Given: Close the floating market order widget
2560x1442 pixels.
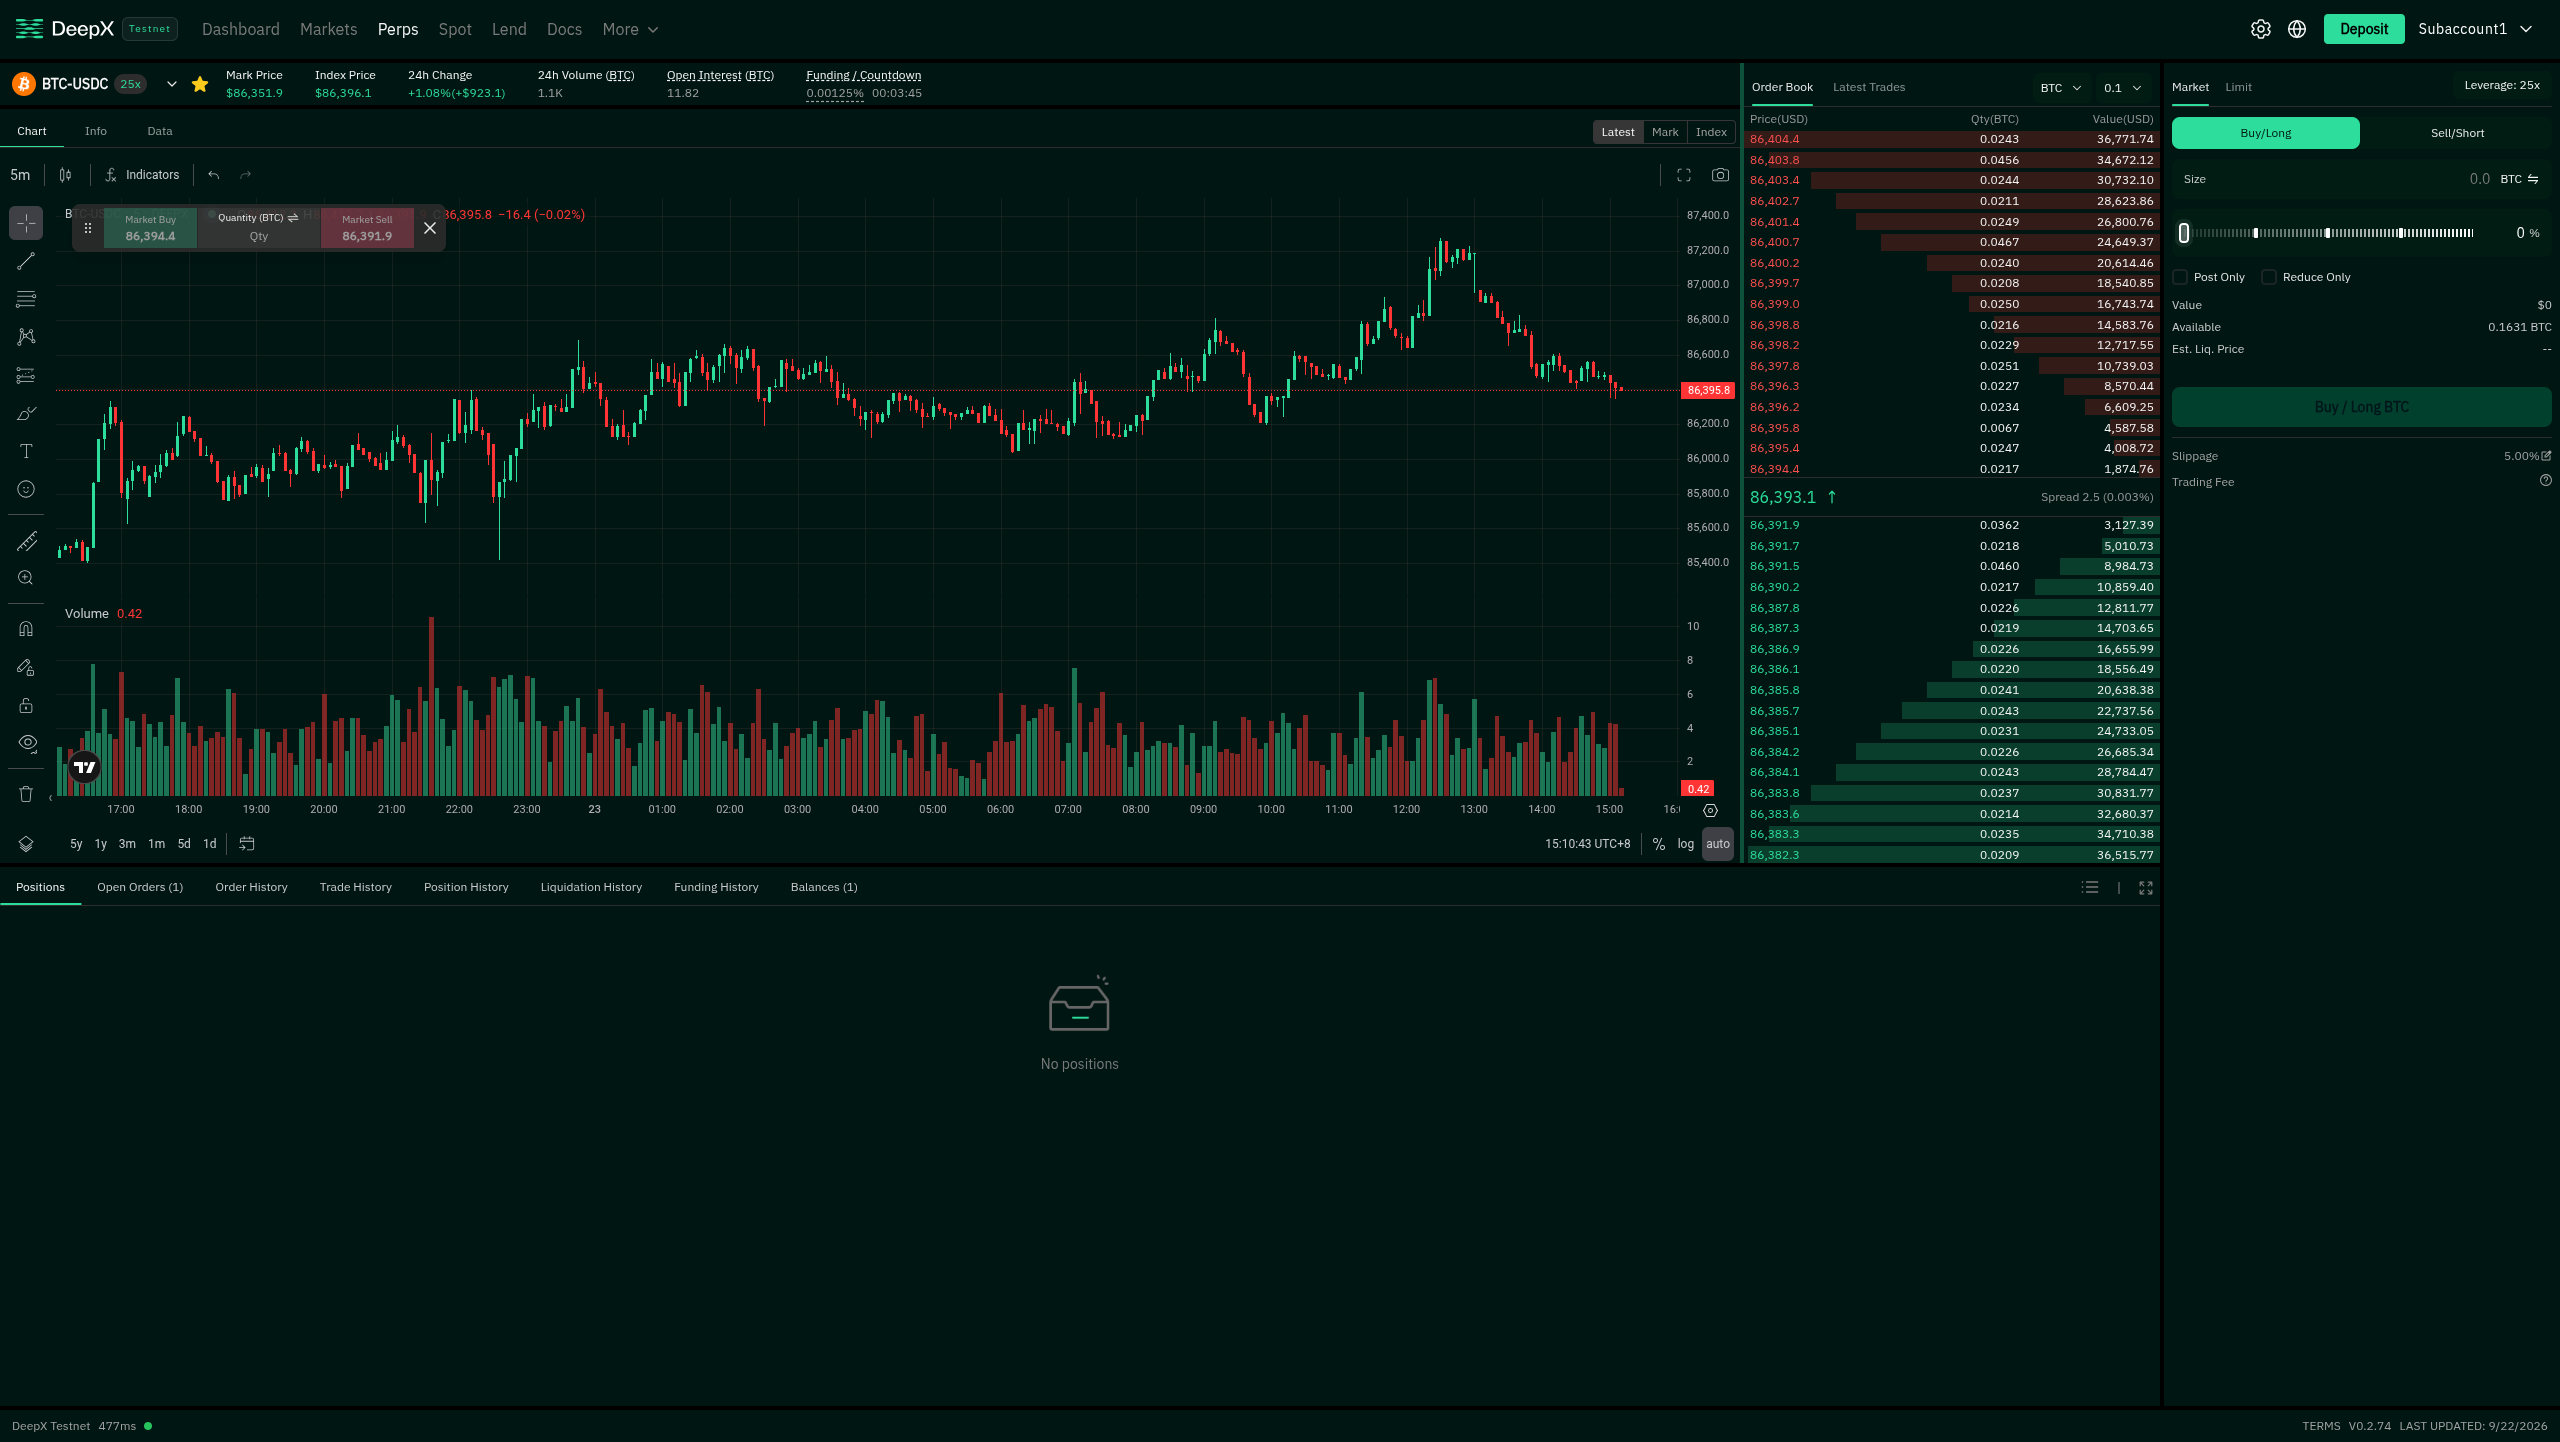Looking at the screenshot, I should 430,228.
